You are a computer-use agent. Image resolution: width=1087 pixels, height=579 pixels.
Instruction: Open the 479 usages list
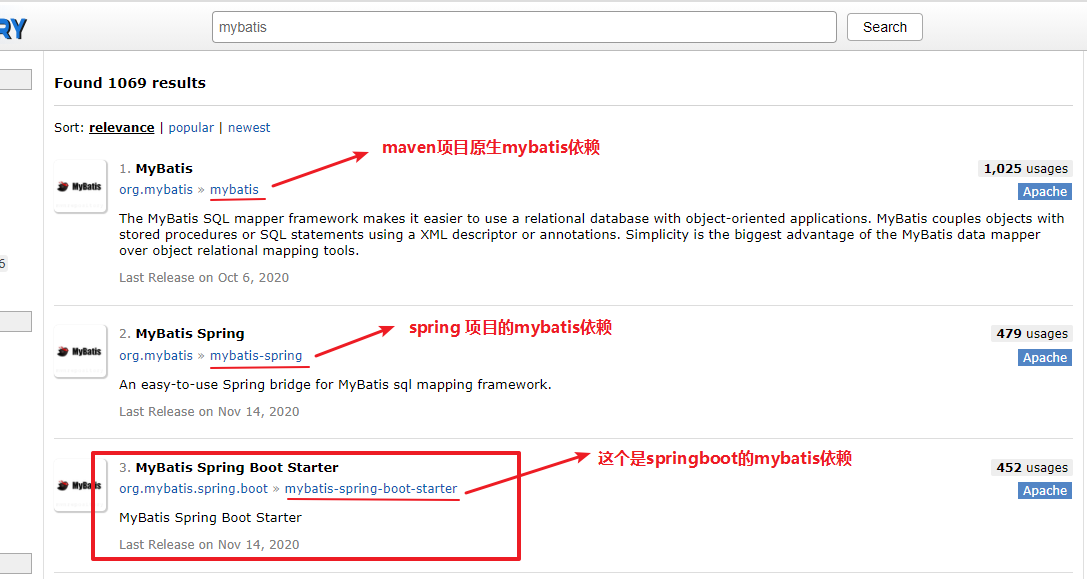[x=1031, y=333]
